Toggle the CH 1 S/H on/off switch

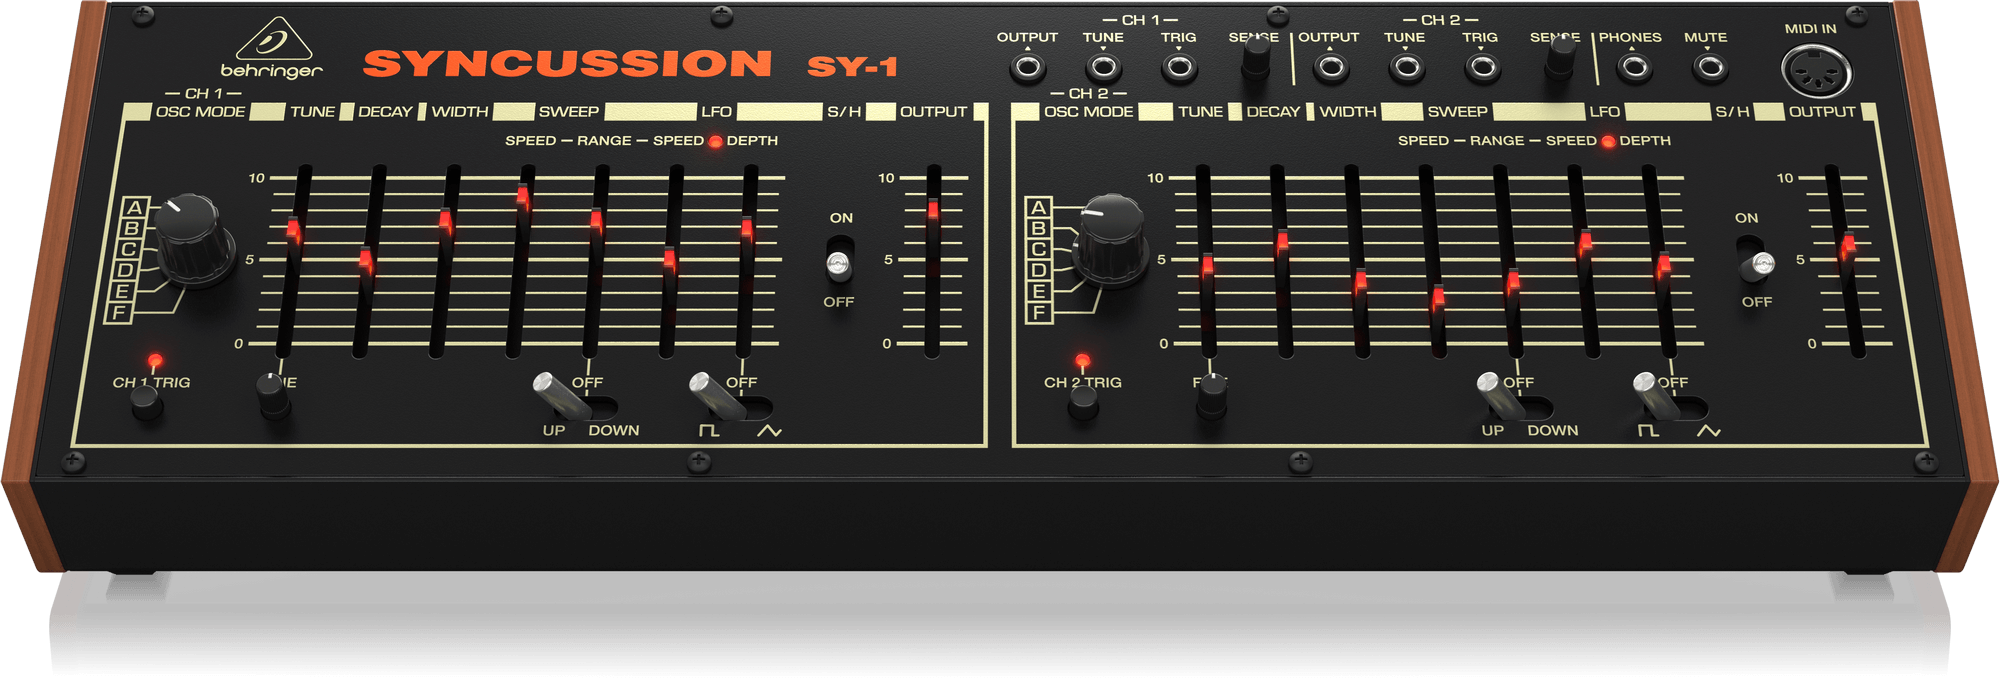[838, 262]
